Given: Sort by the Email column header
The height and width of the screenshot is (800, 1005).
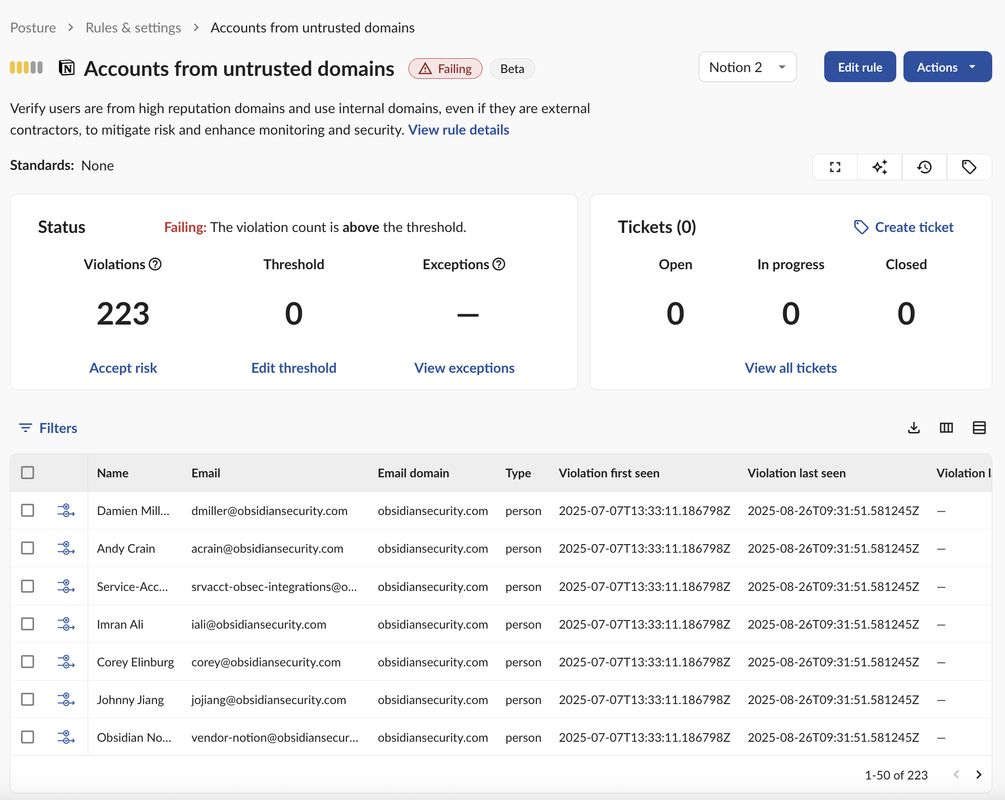Looking at the screenshot, I should pos(206,473).
